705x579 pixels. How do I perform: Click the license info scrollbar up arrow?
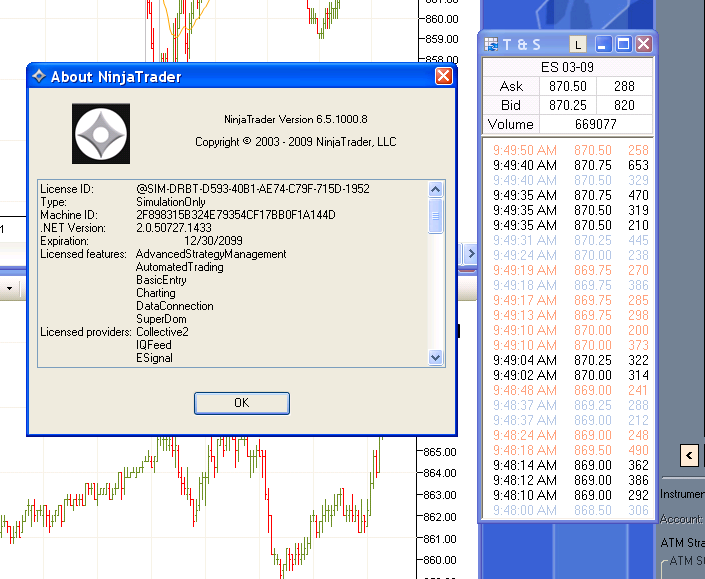pos(435,190)
